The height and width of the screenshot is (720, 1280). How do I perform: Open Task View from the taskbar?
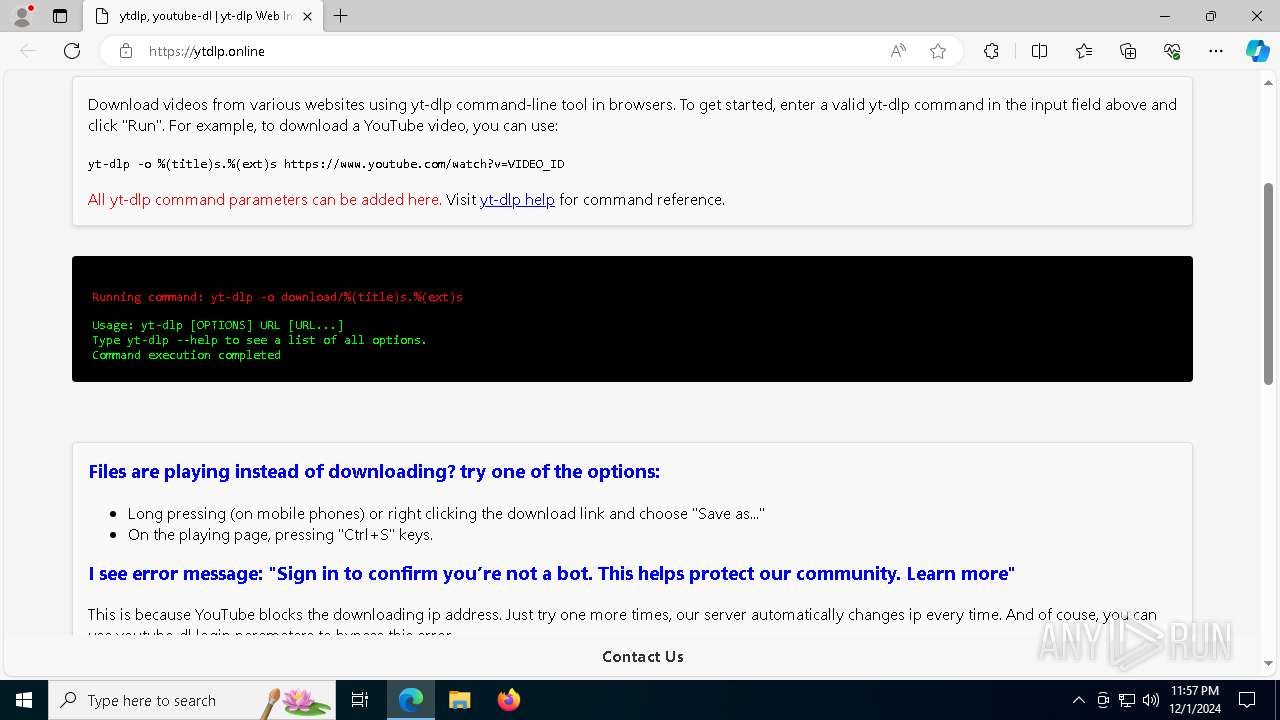[361, 700]
